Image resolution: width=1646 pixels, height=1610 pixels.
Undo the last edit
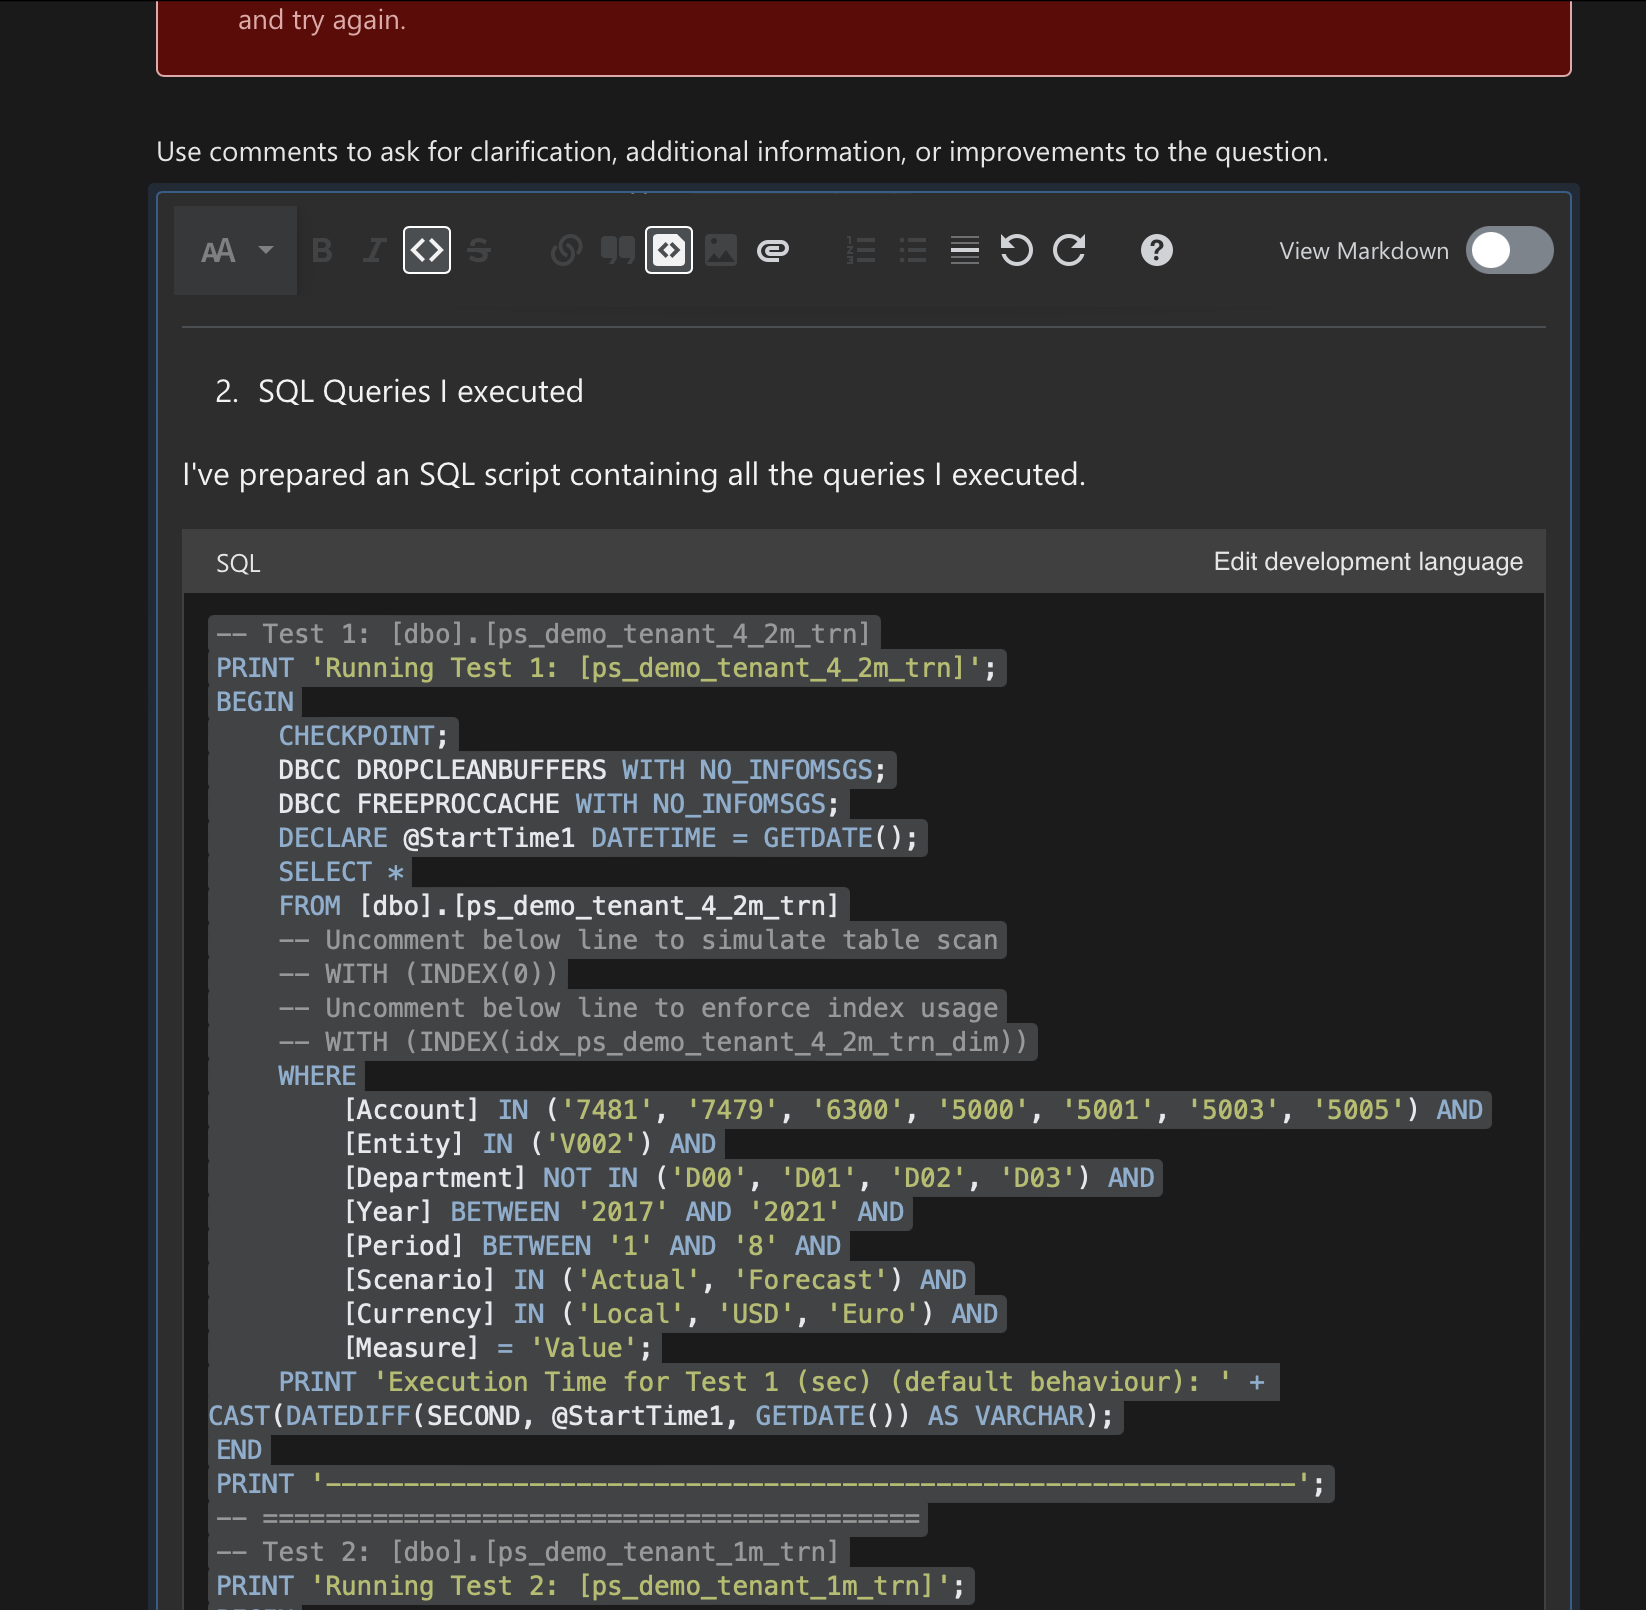(1017, 250)
